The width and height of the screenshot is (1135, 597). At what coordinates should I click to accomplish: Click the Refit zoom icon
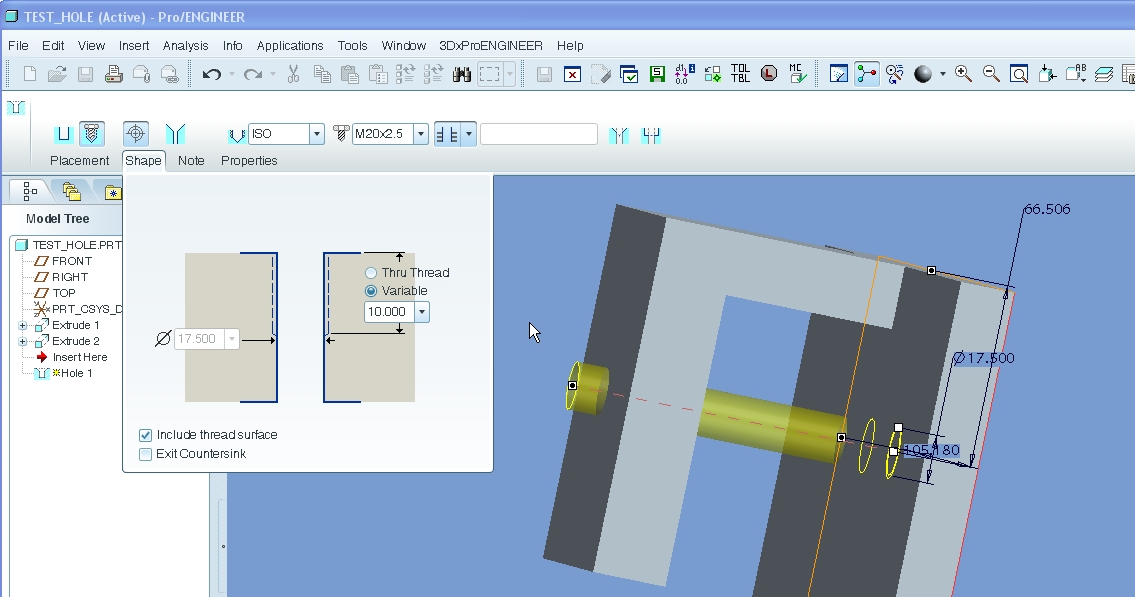coord(1019,74)
